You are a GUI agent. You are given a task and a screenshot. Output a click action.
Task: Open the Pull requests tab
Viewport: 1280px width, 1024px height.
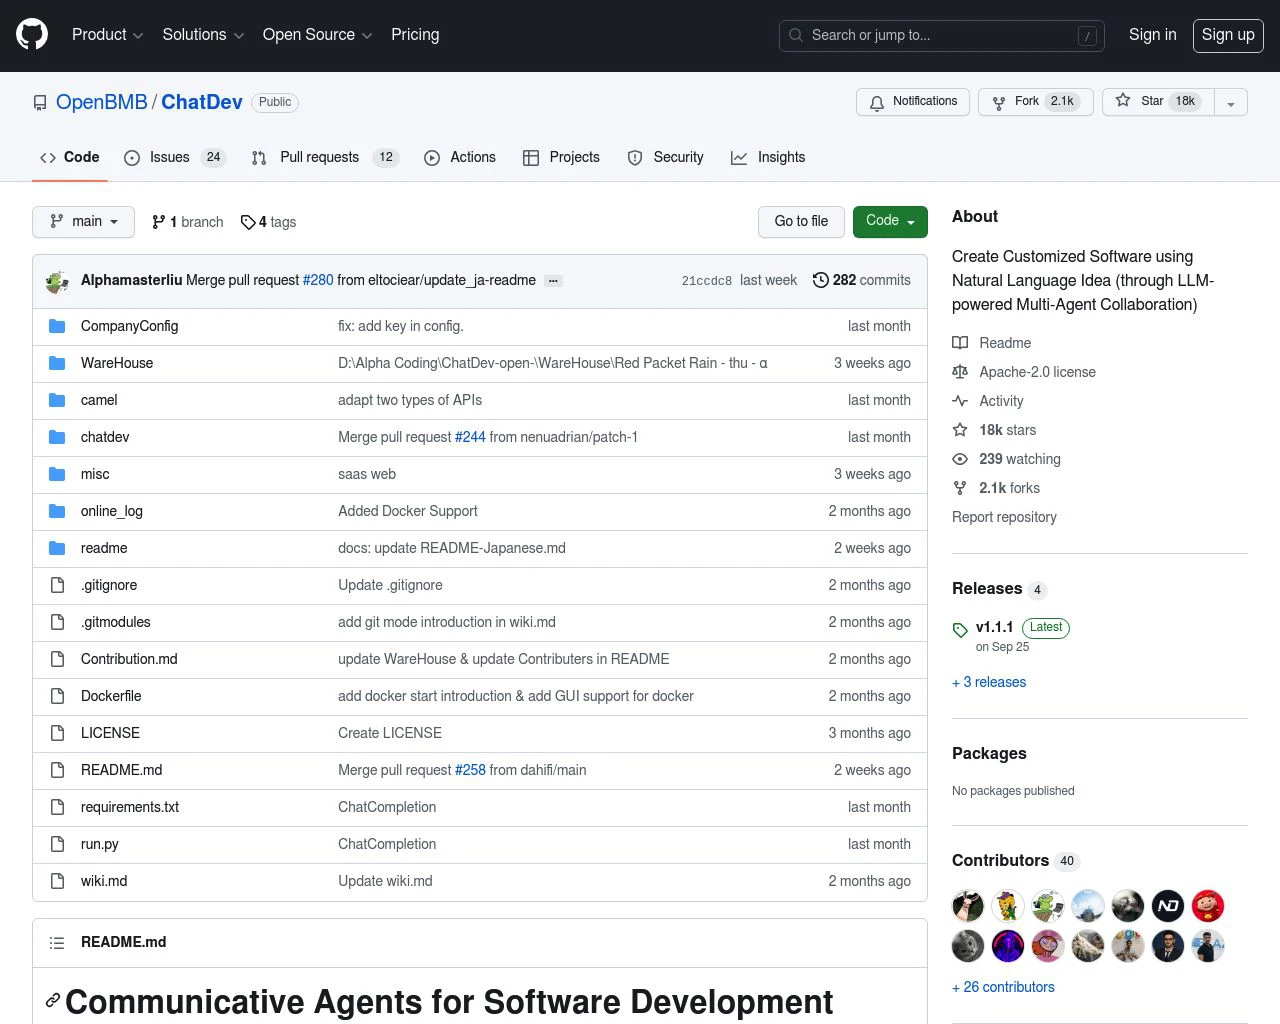324,157
